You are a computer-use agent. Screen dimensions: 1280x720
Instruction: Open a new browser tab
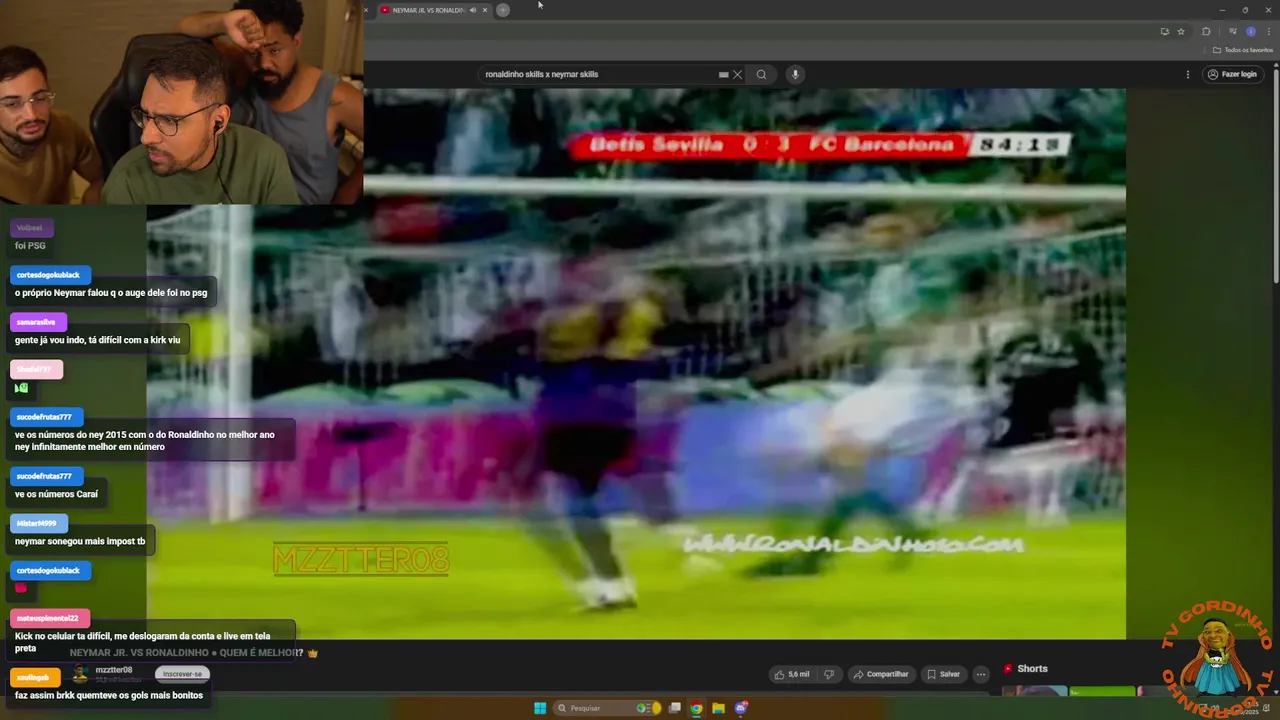tap(503, 10)
